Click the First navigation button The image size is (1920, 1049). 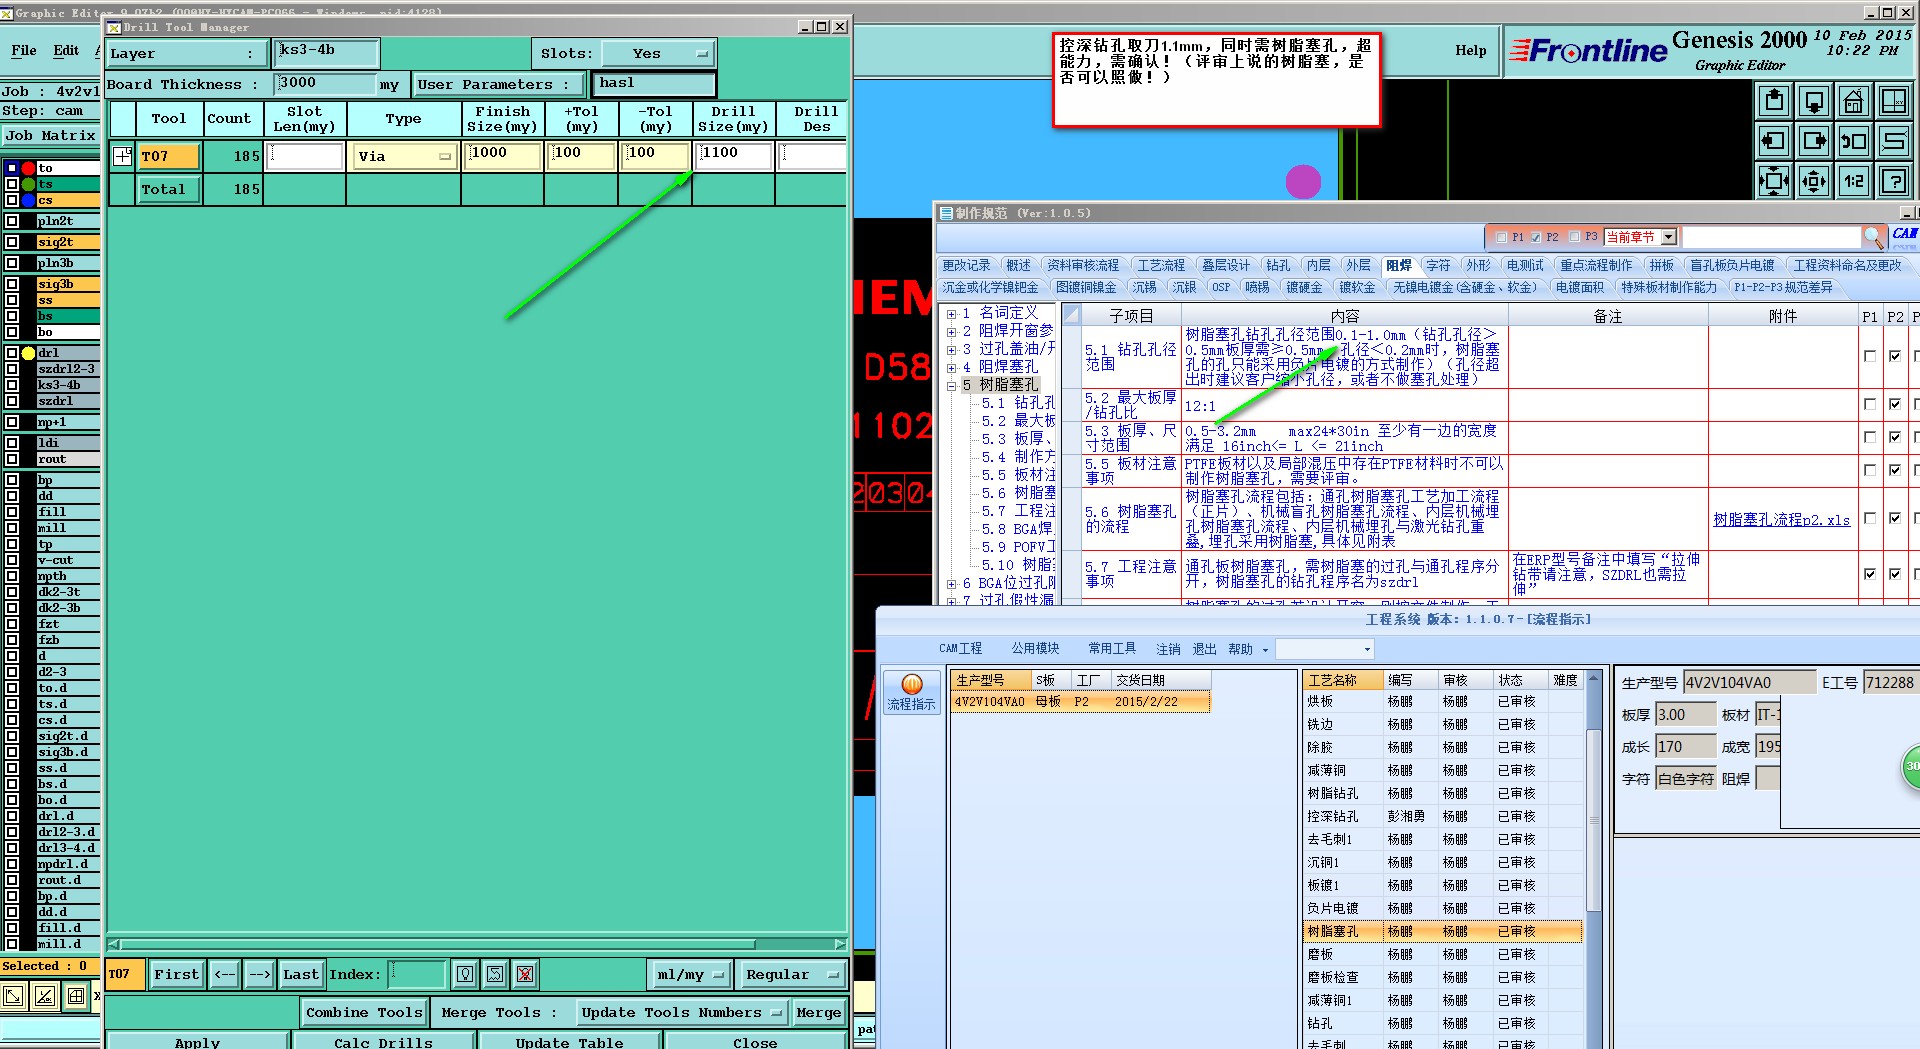tap(176, 974)
